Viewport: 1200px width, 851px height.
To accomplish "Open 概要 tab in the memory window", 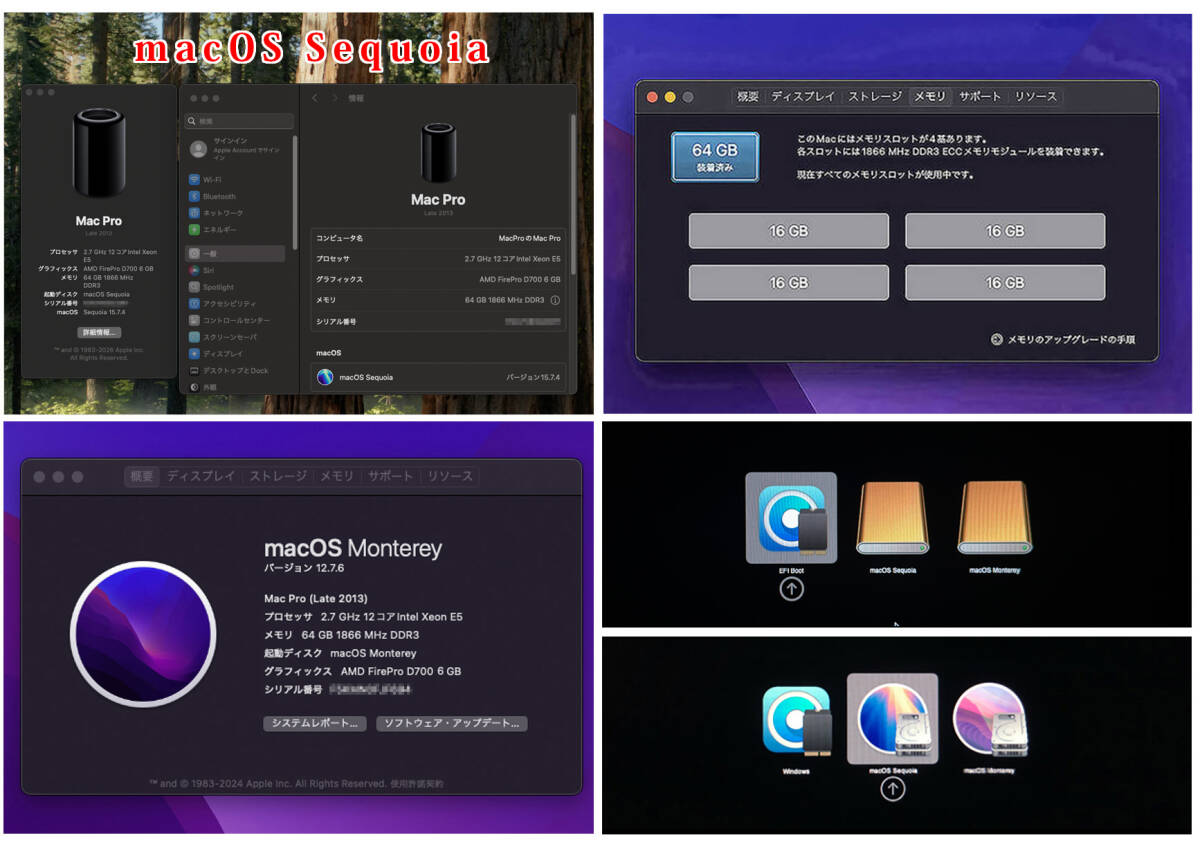I will pos(748,96).
